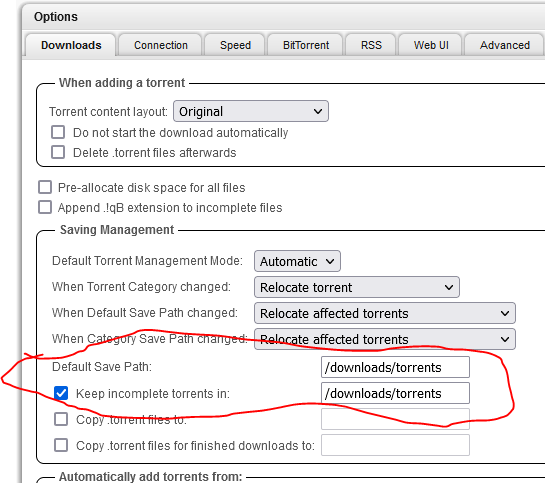545x483 pixels.
Task: Open When Default Save Path changed dropdown
Action: click(x=385, y=313)
